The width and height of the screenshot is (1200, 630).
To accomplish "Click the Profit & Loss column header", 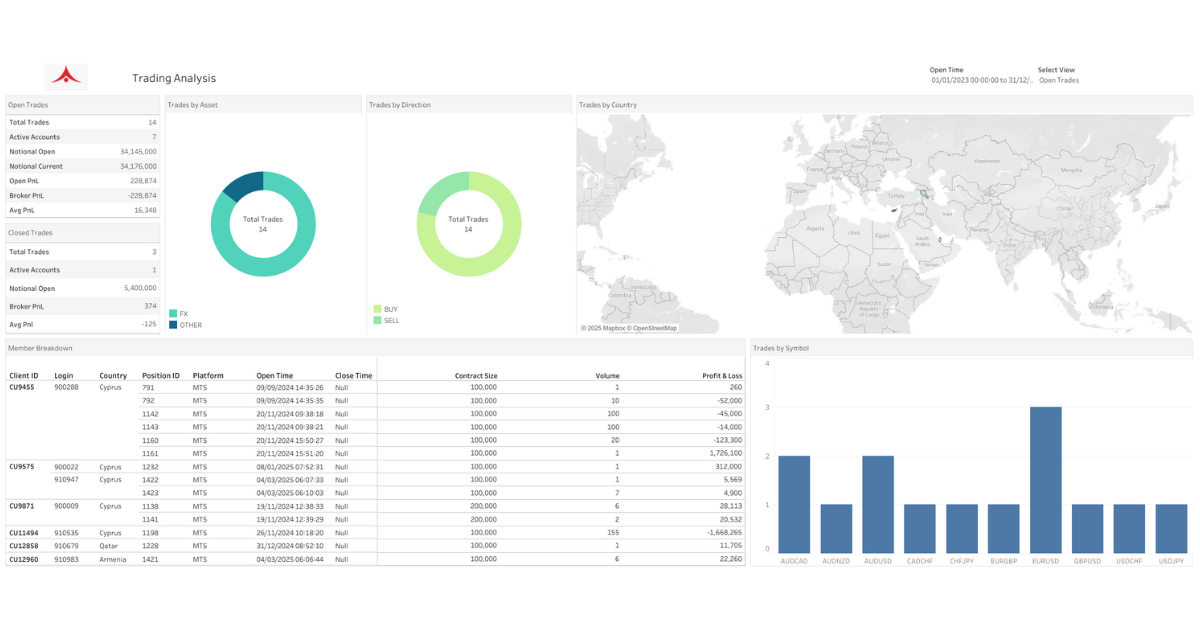I will pos(722,376).
